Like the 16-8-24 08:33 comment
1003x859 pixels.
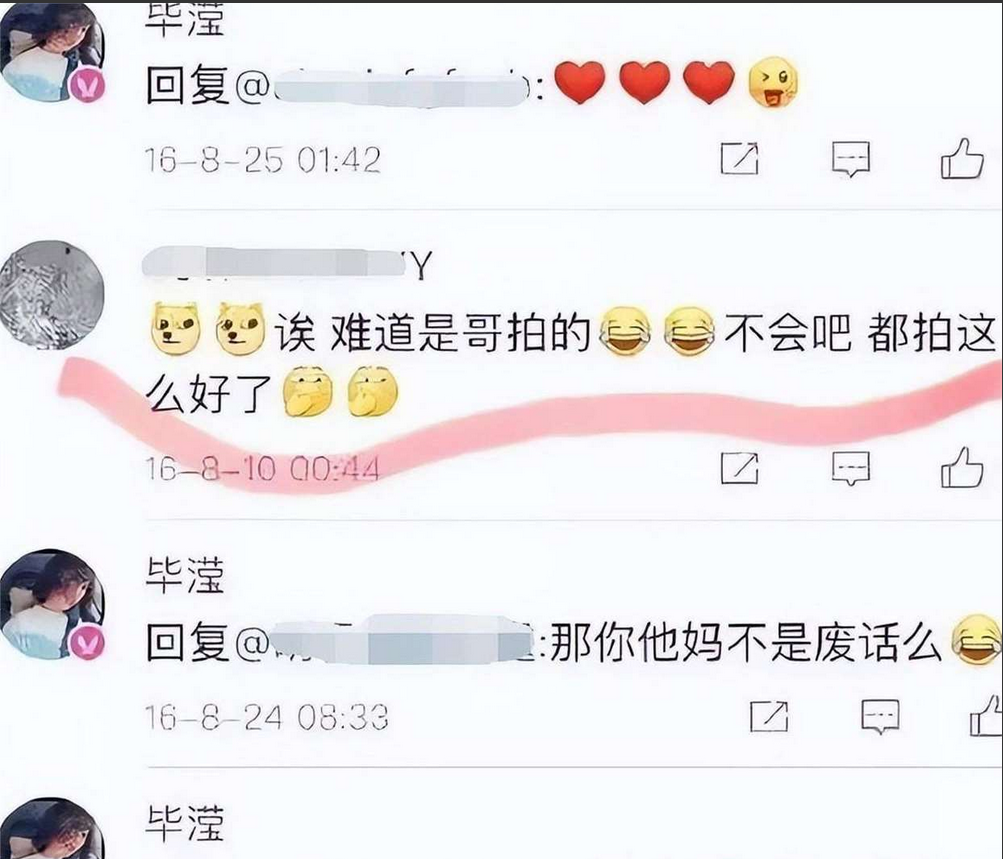click(x=987, y=716)
